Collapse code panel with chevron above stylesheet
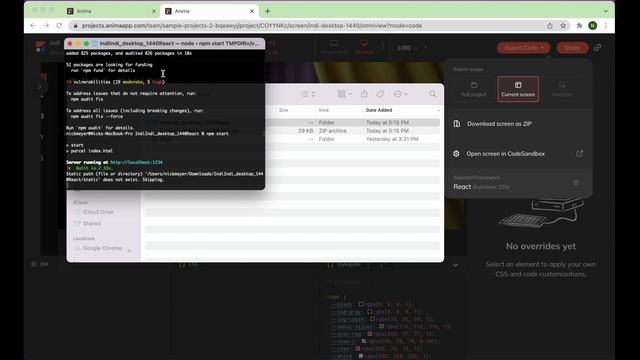640x360 pixels. [455, 265]
